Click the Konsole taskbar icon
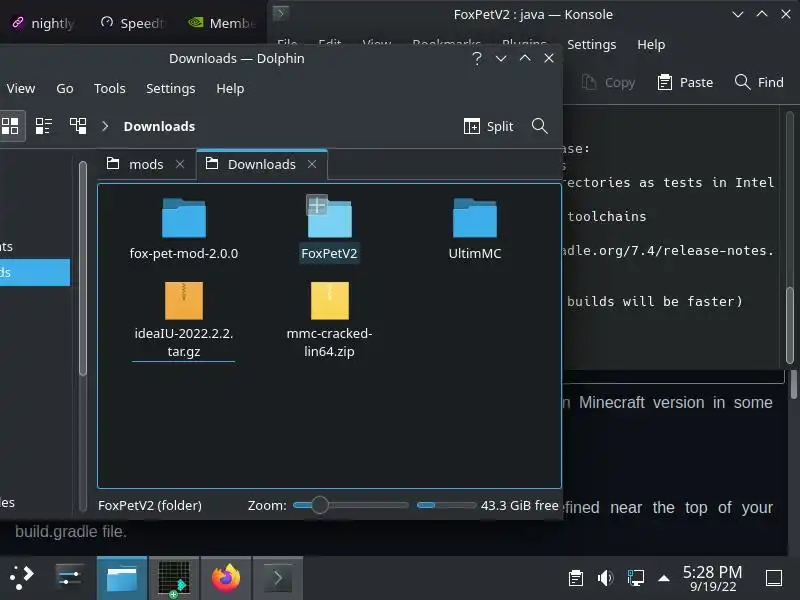800x600 pixels. click(x=278, y=578)
